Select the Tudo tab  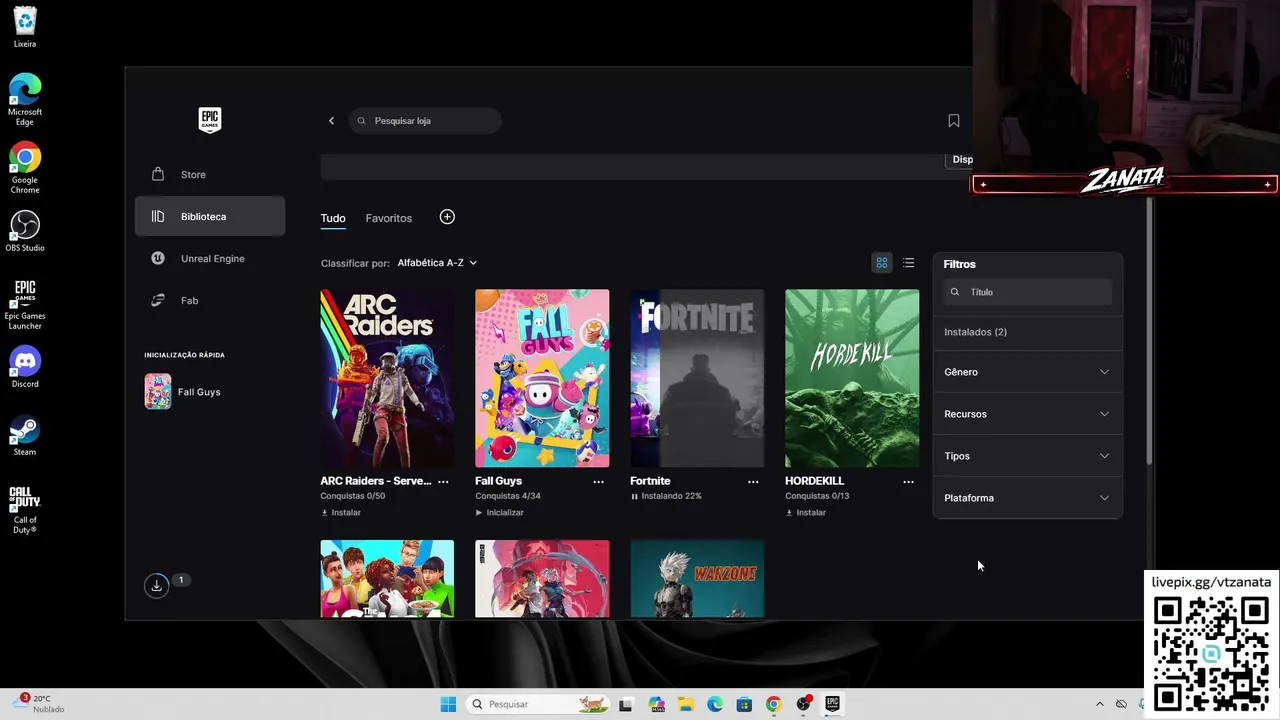tap(333, 218)
